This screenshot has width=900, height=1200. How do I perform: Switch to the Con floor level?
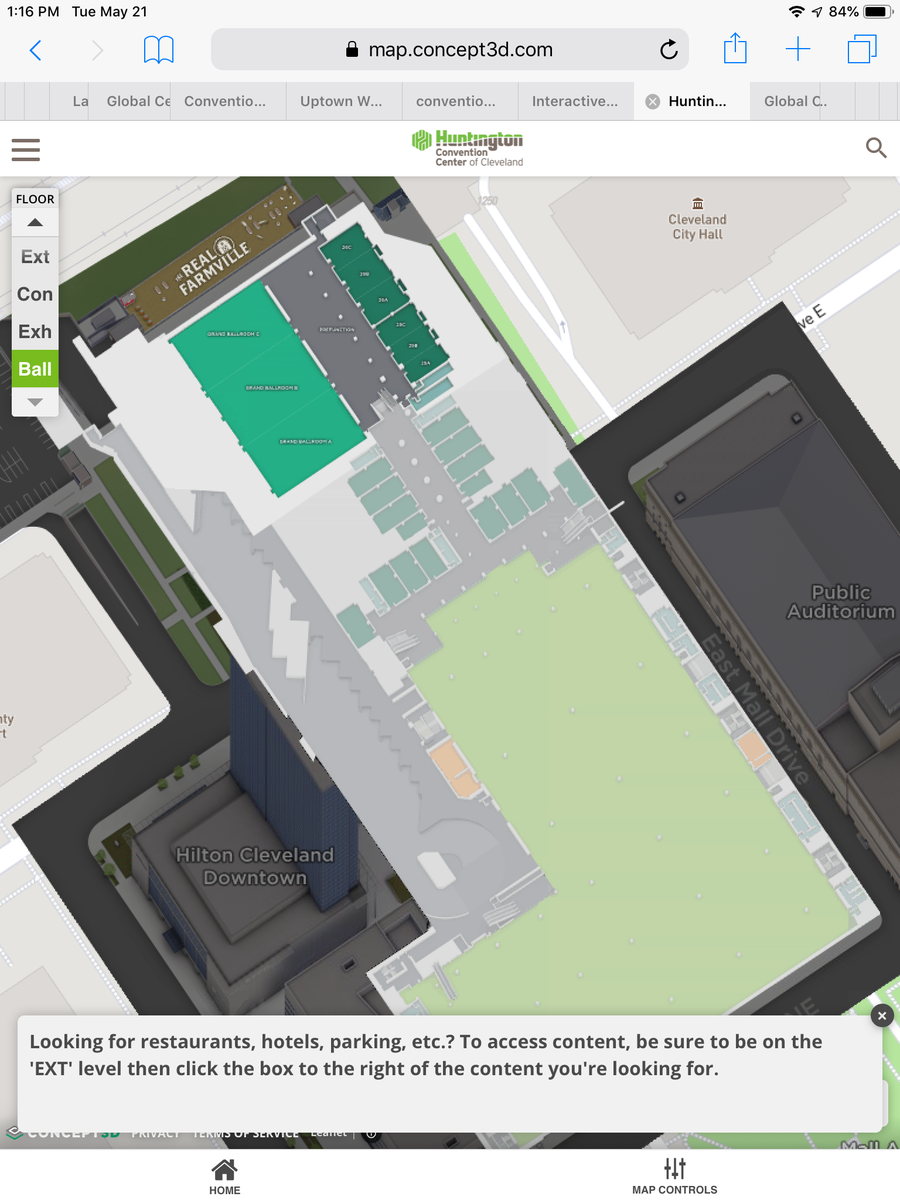(x=35, y=294)
